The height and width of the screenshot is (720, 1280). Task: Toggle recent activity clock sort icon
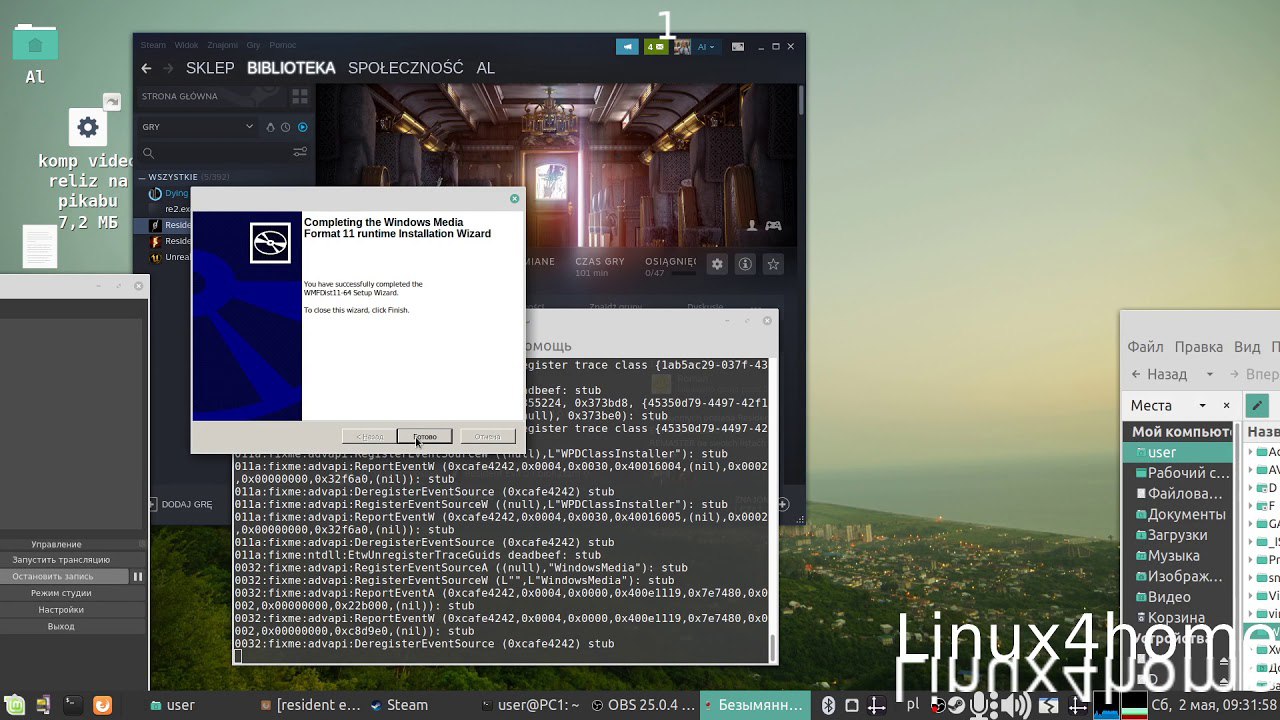click(285, 127)
